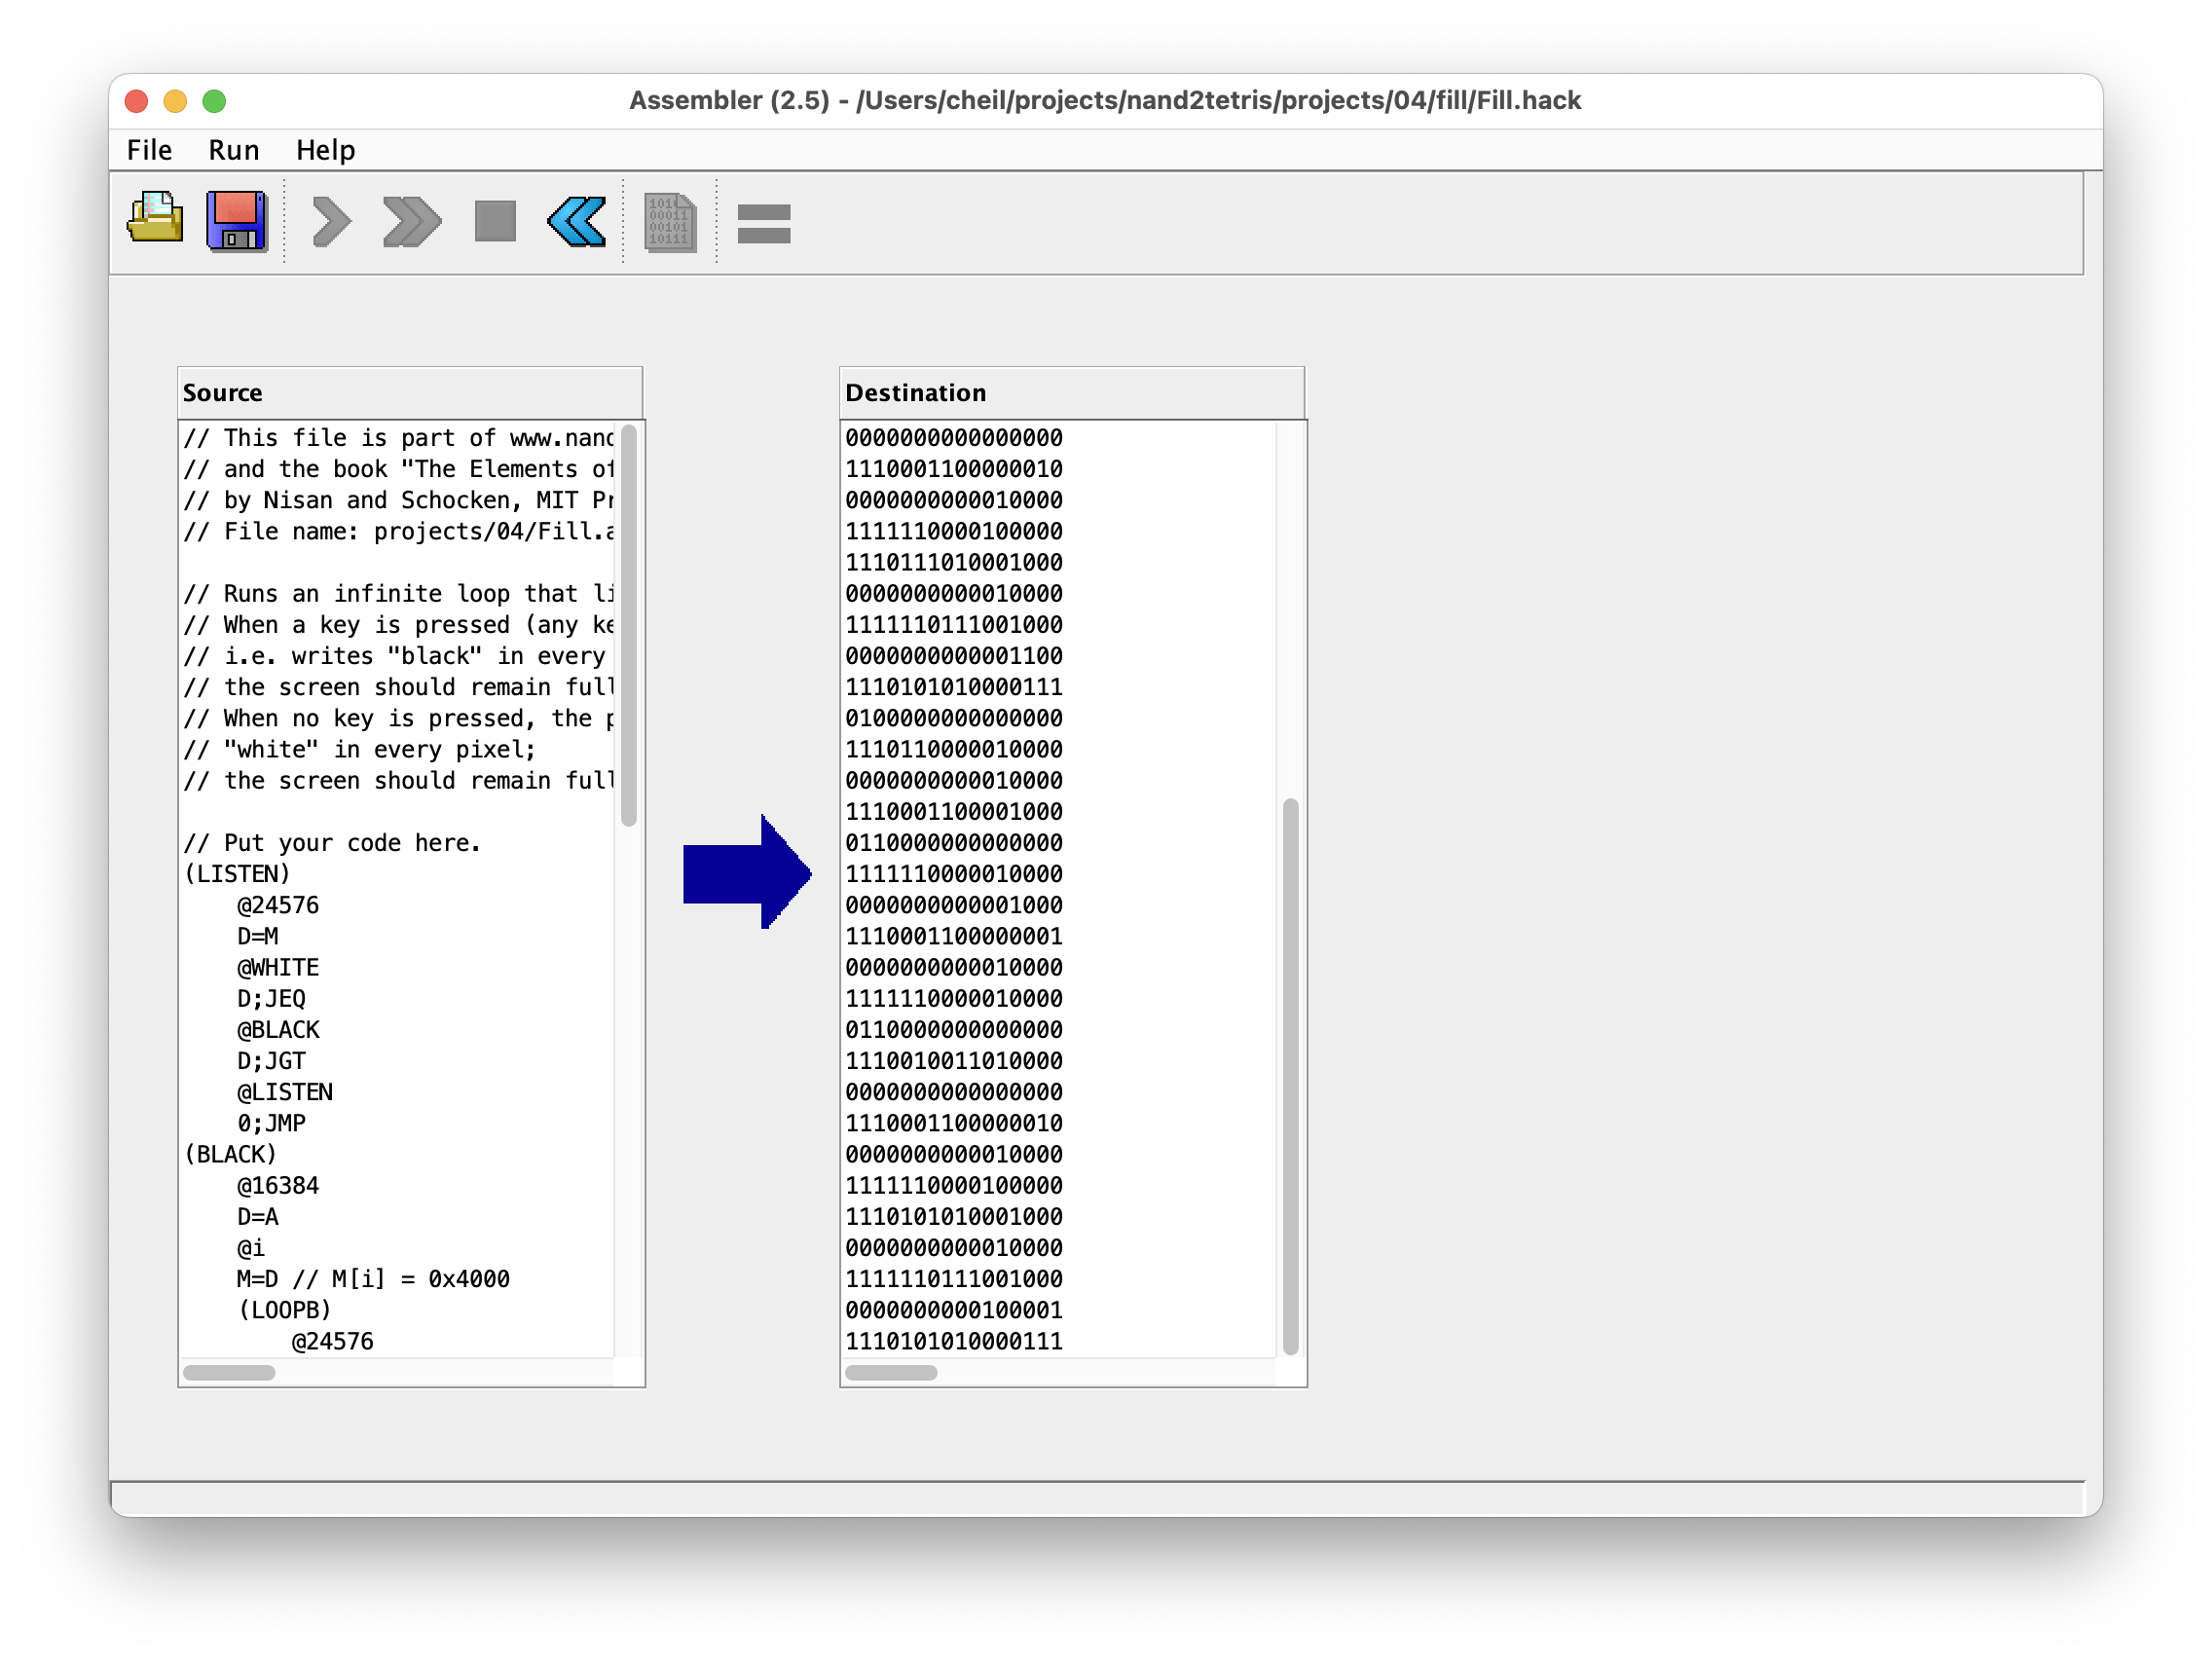Click the compare equals icon
This screenshot has width=2212, height=1661.
[x=764, y=223]
